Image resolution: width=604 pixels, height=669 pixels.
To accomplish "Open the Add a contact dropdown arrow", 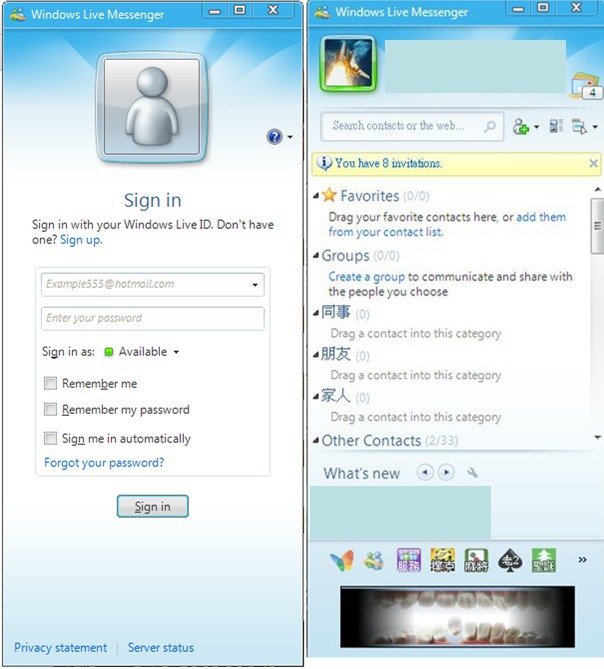I will pyautogui.click(x=537, y=127).
